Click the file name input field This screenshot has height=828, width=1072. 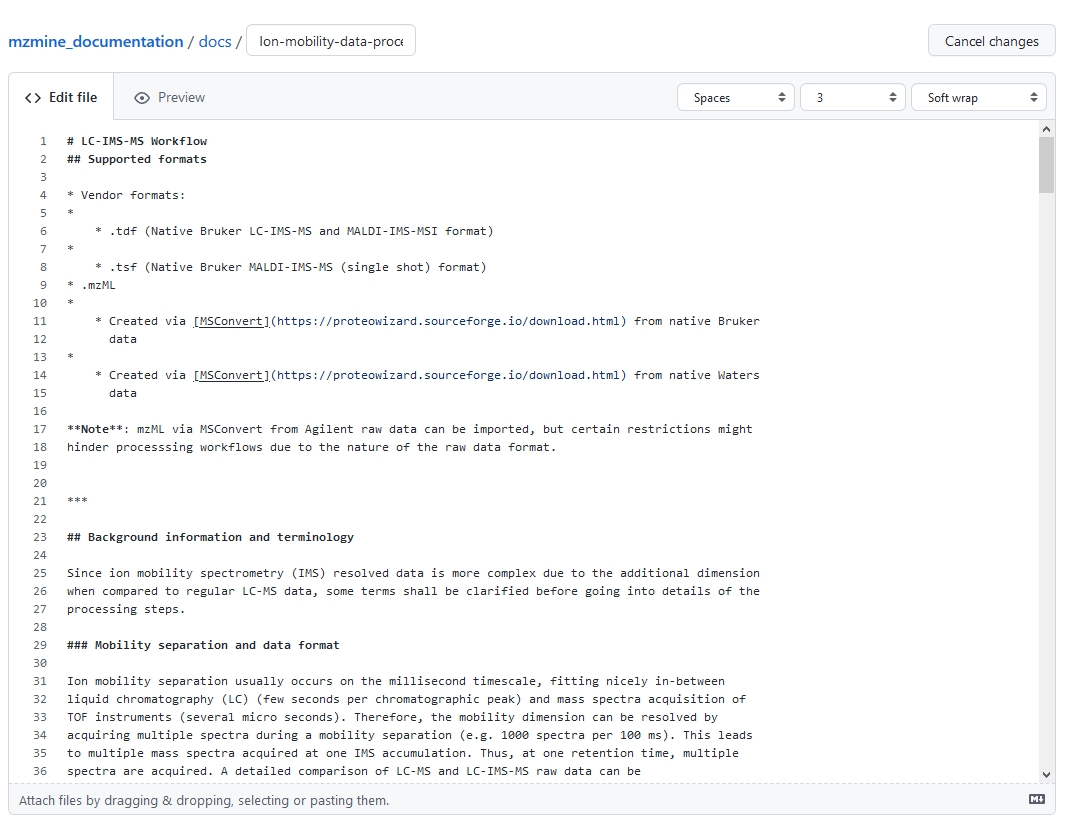331,41
